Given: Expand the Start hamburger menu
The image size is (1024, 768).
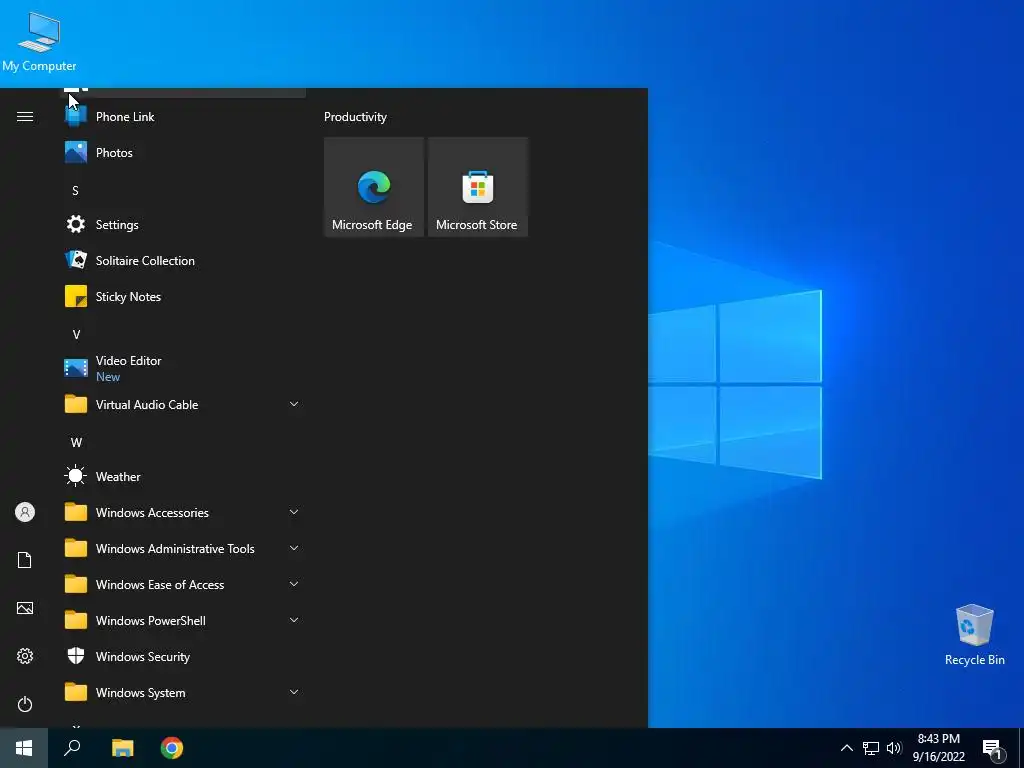Looking at the screenshot, I should click(x=25, y=117).
